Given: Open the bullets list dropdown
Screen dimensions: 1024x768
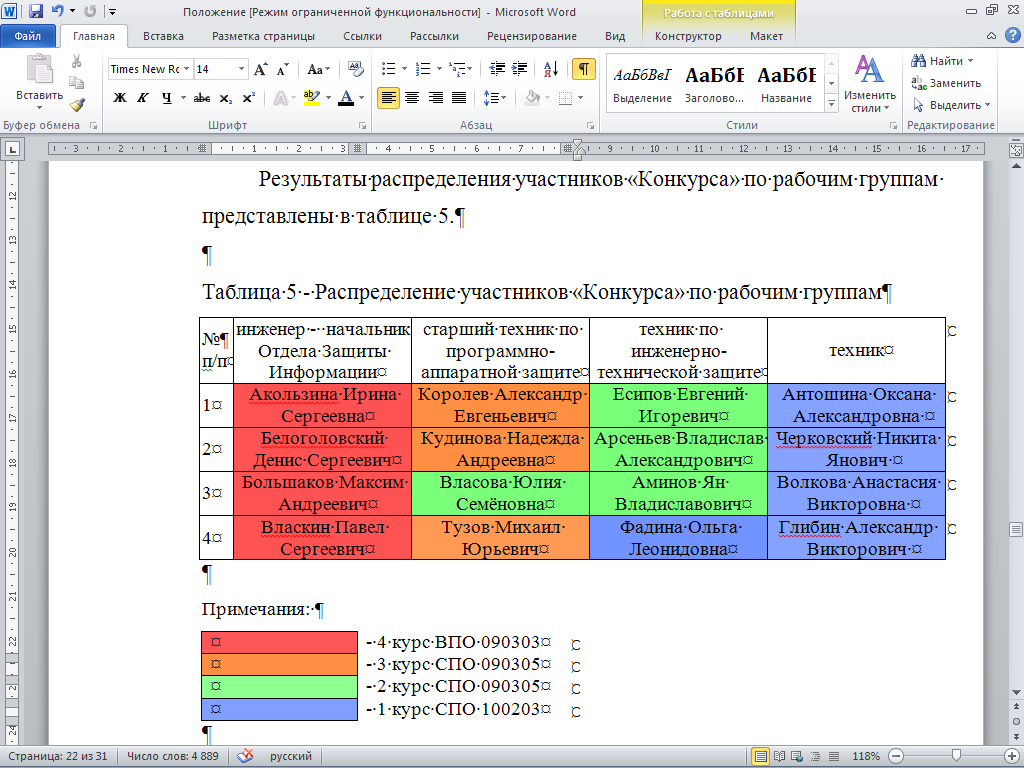Looking at the screenshot, I should (404, 69).
